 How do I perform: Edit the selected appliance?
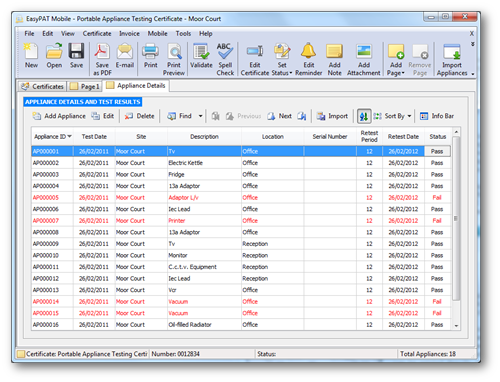(x=103, y=116)
